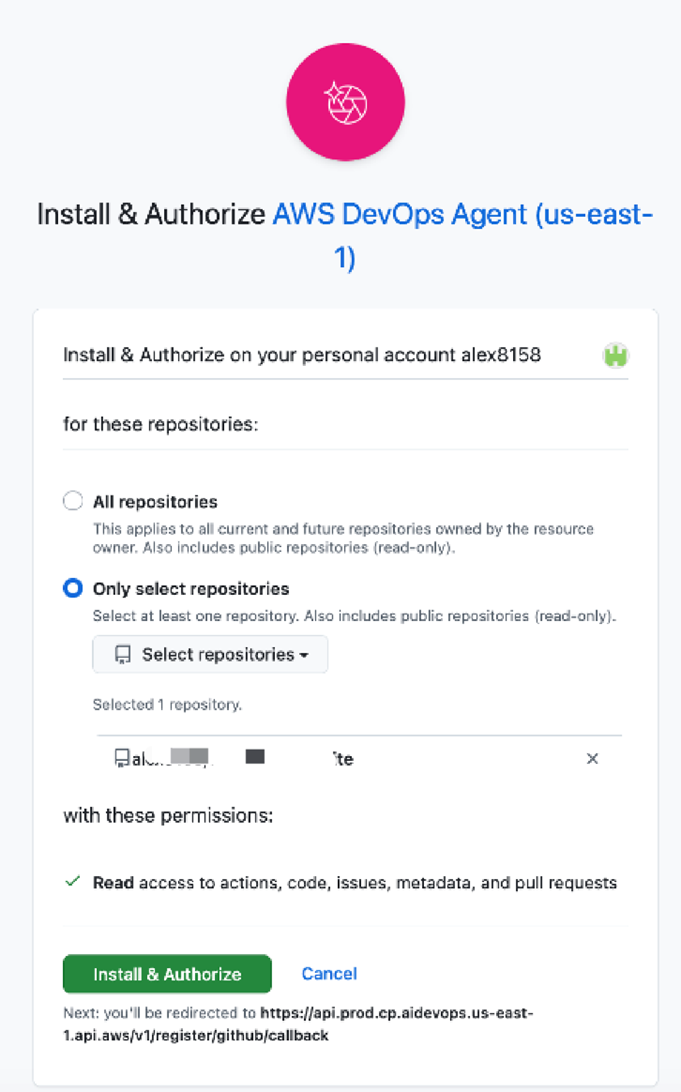
Task: Click the 'Install & Authorize on your personal account' heading
Action: (302, 355)
